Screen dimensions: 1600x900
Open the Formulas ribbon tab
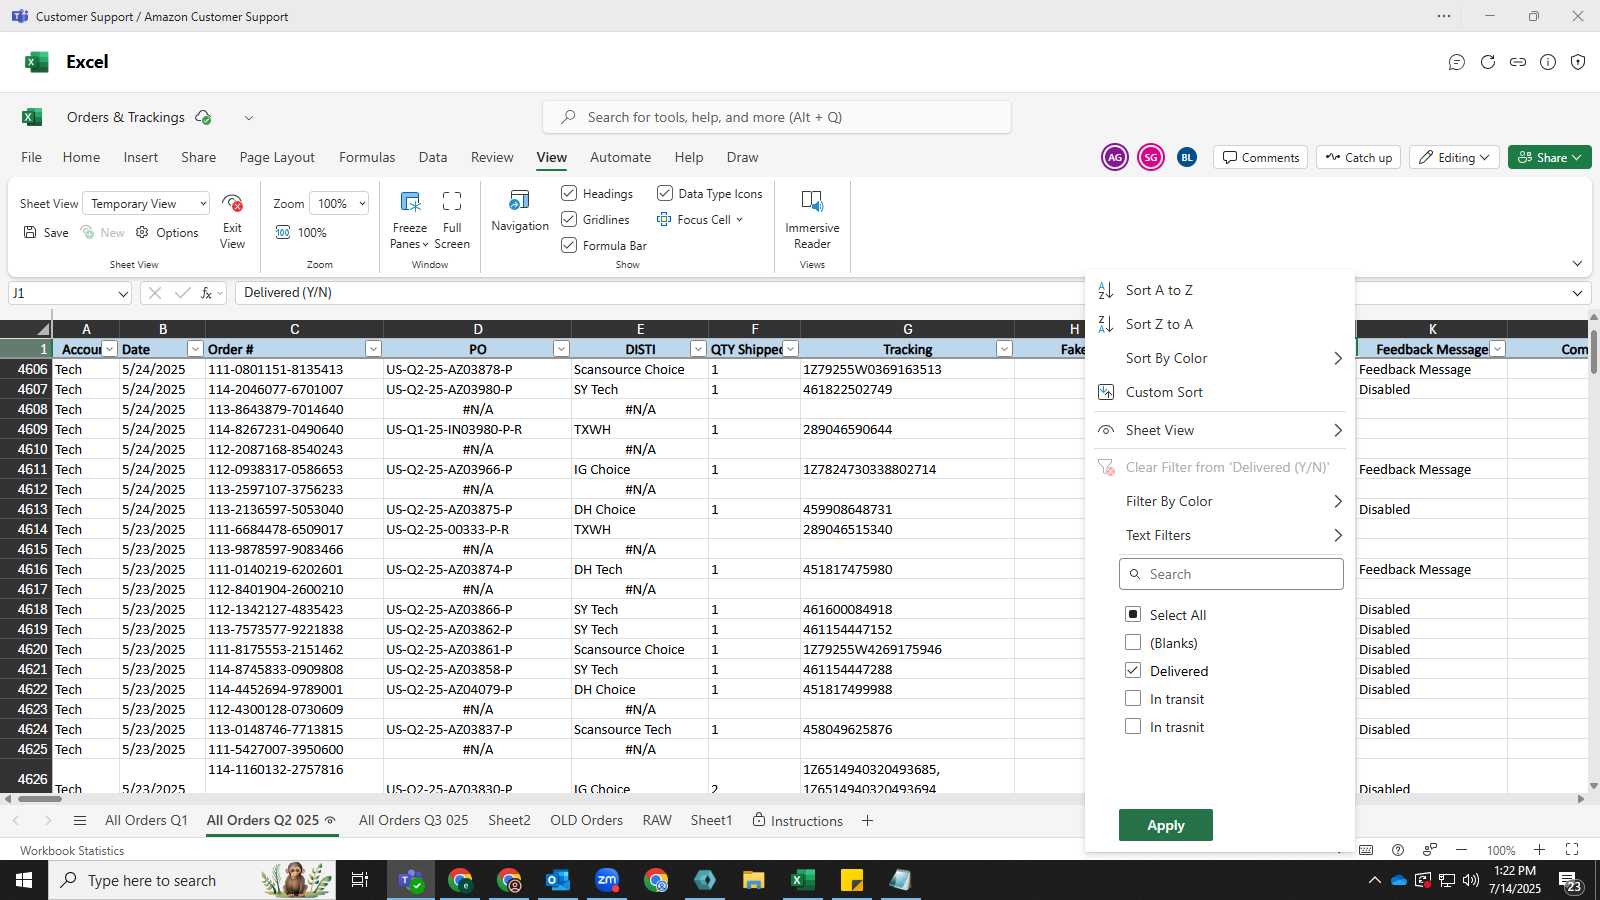[x=367, y=157]
